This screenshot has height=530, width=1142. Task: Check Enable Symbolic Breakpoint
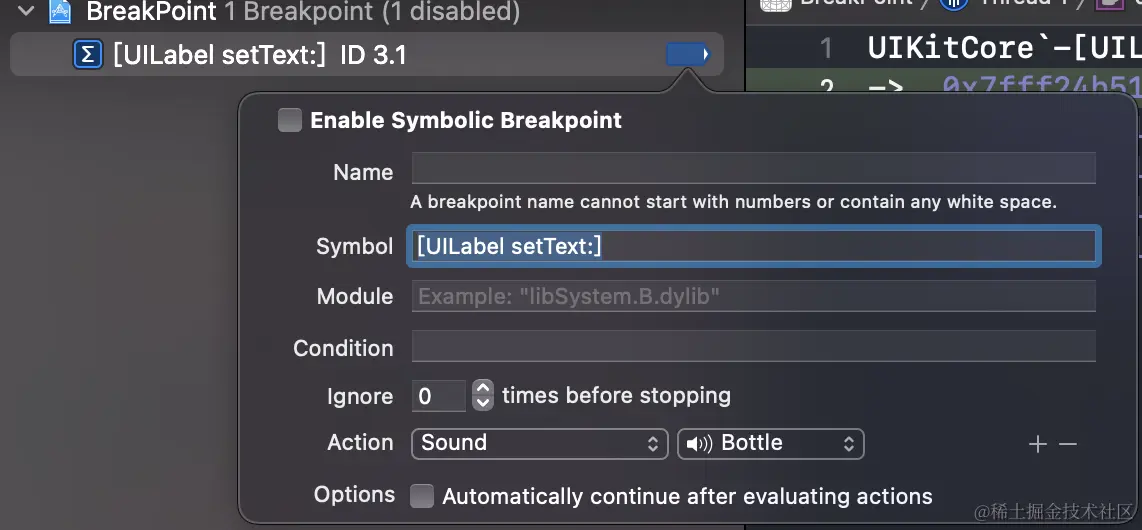click(x=290, y=121)
